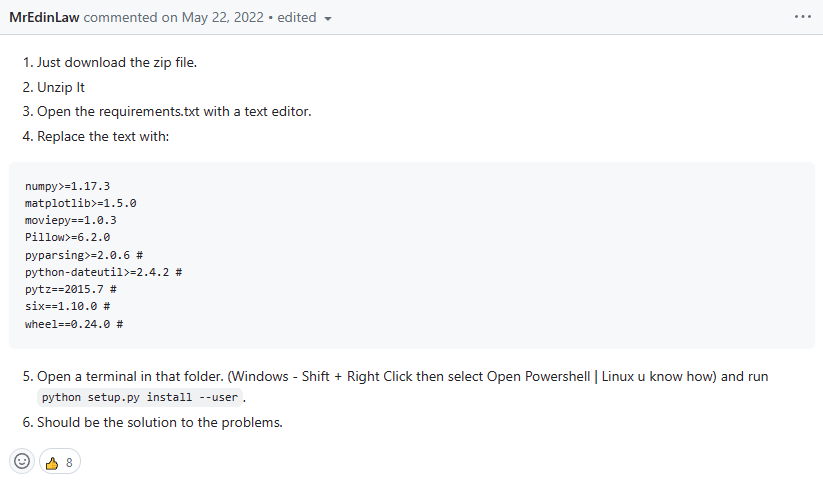Image resolution: width=823 pixels, height=484 pixels.
Task: Click the inline code 'python setup.py install --user'
Action: point(140,397)
